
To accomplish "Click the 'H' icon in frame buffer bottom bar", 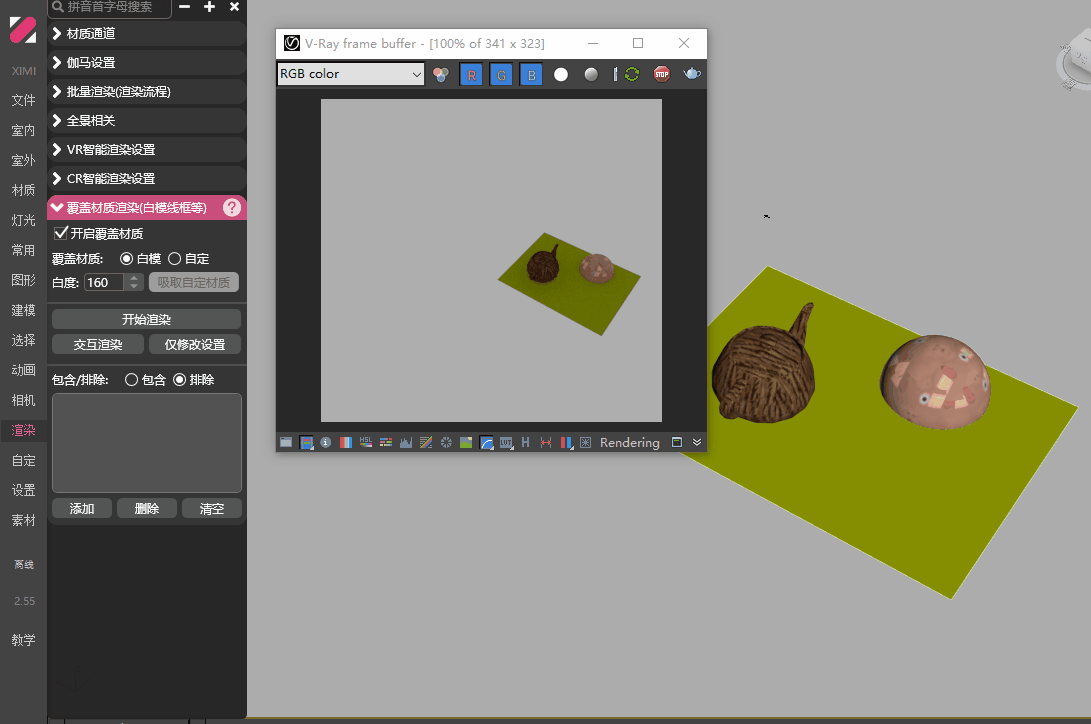I will click(x=525, y=442).
